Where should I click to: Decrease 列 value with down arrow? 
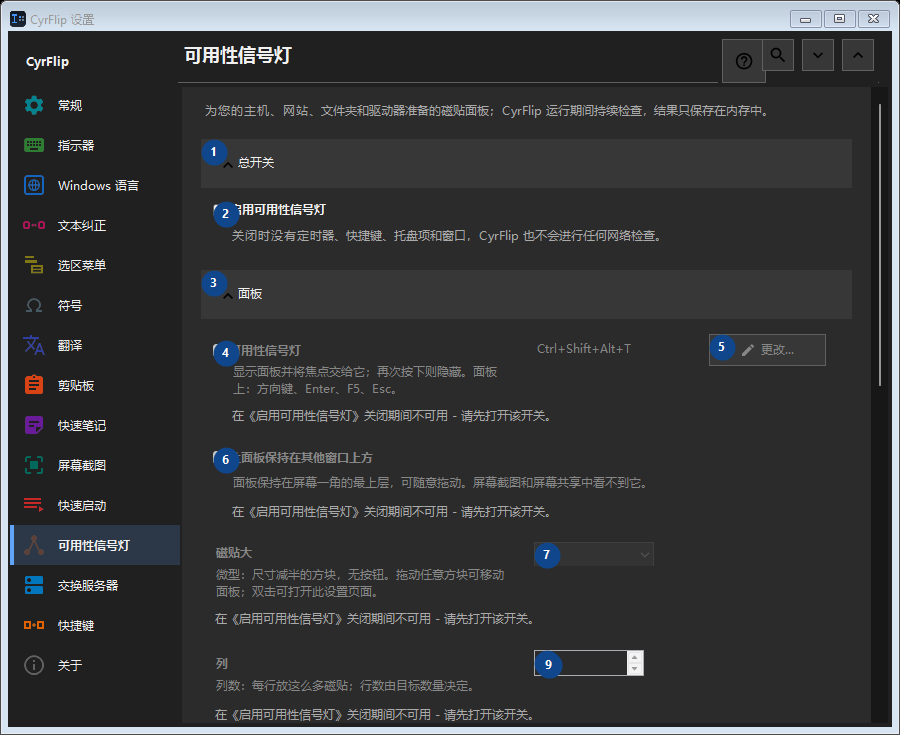[x=635, y=669]
